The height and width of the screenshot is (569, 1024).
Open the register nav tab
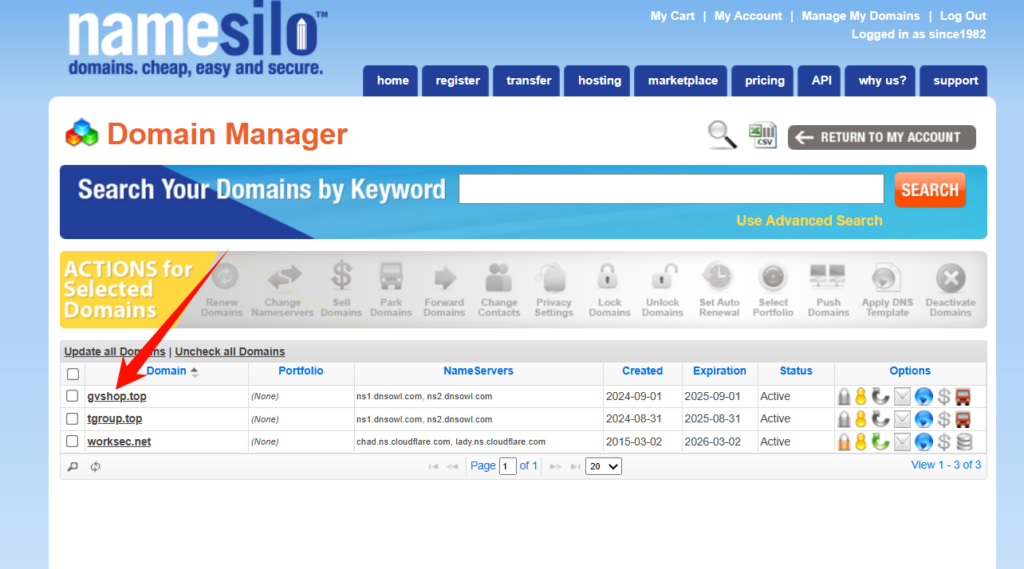coord(456,81)
